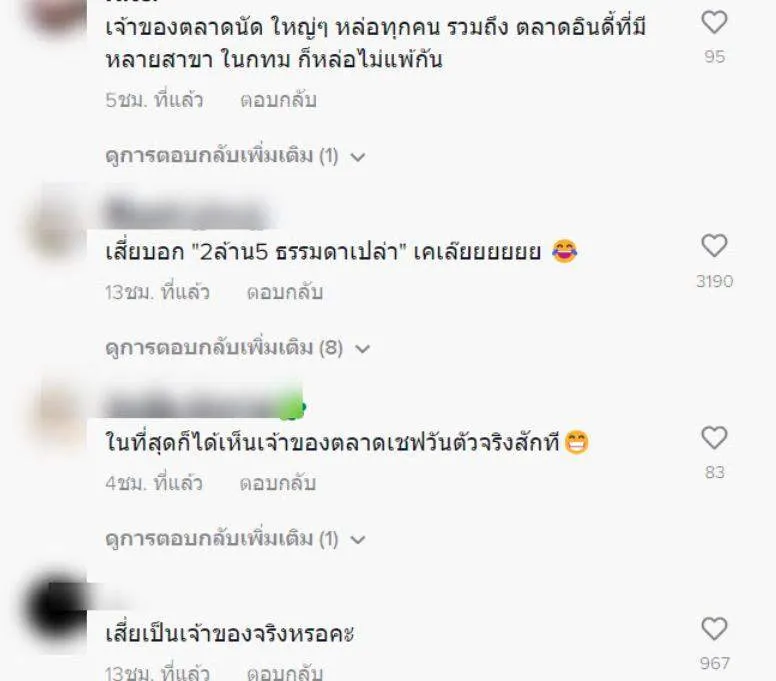Image resolution: width=776 pixels, height=681 pixels.
Task: Click the 13ชม. ที่แล้ว timestamp of 2ล้าน5 comment
Action: click(157, 292)
